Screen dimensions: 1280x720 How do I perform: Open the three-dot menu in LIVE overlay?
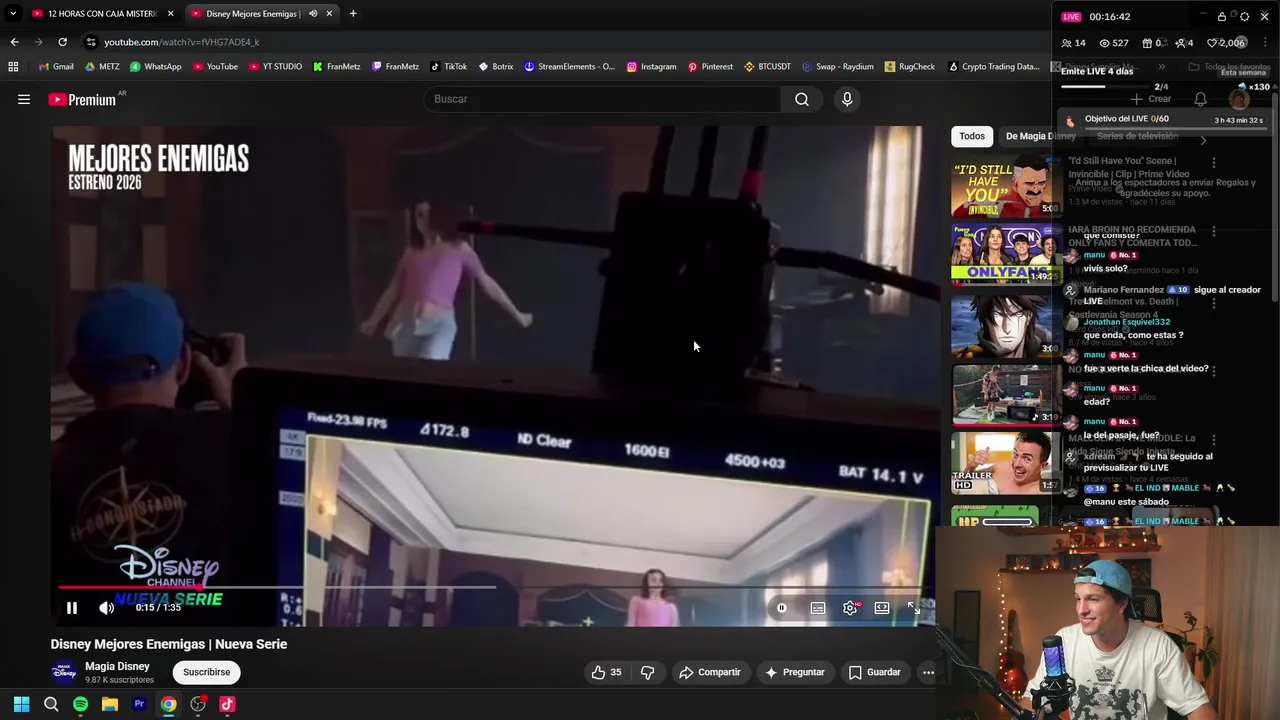[x=1267, y=43]
